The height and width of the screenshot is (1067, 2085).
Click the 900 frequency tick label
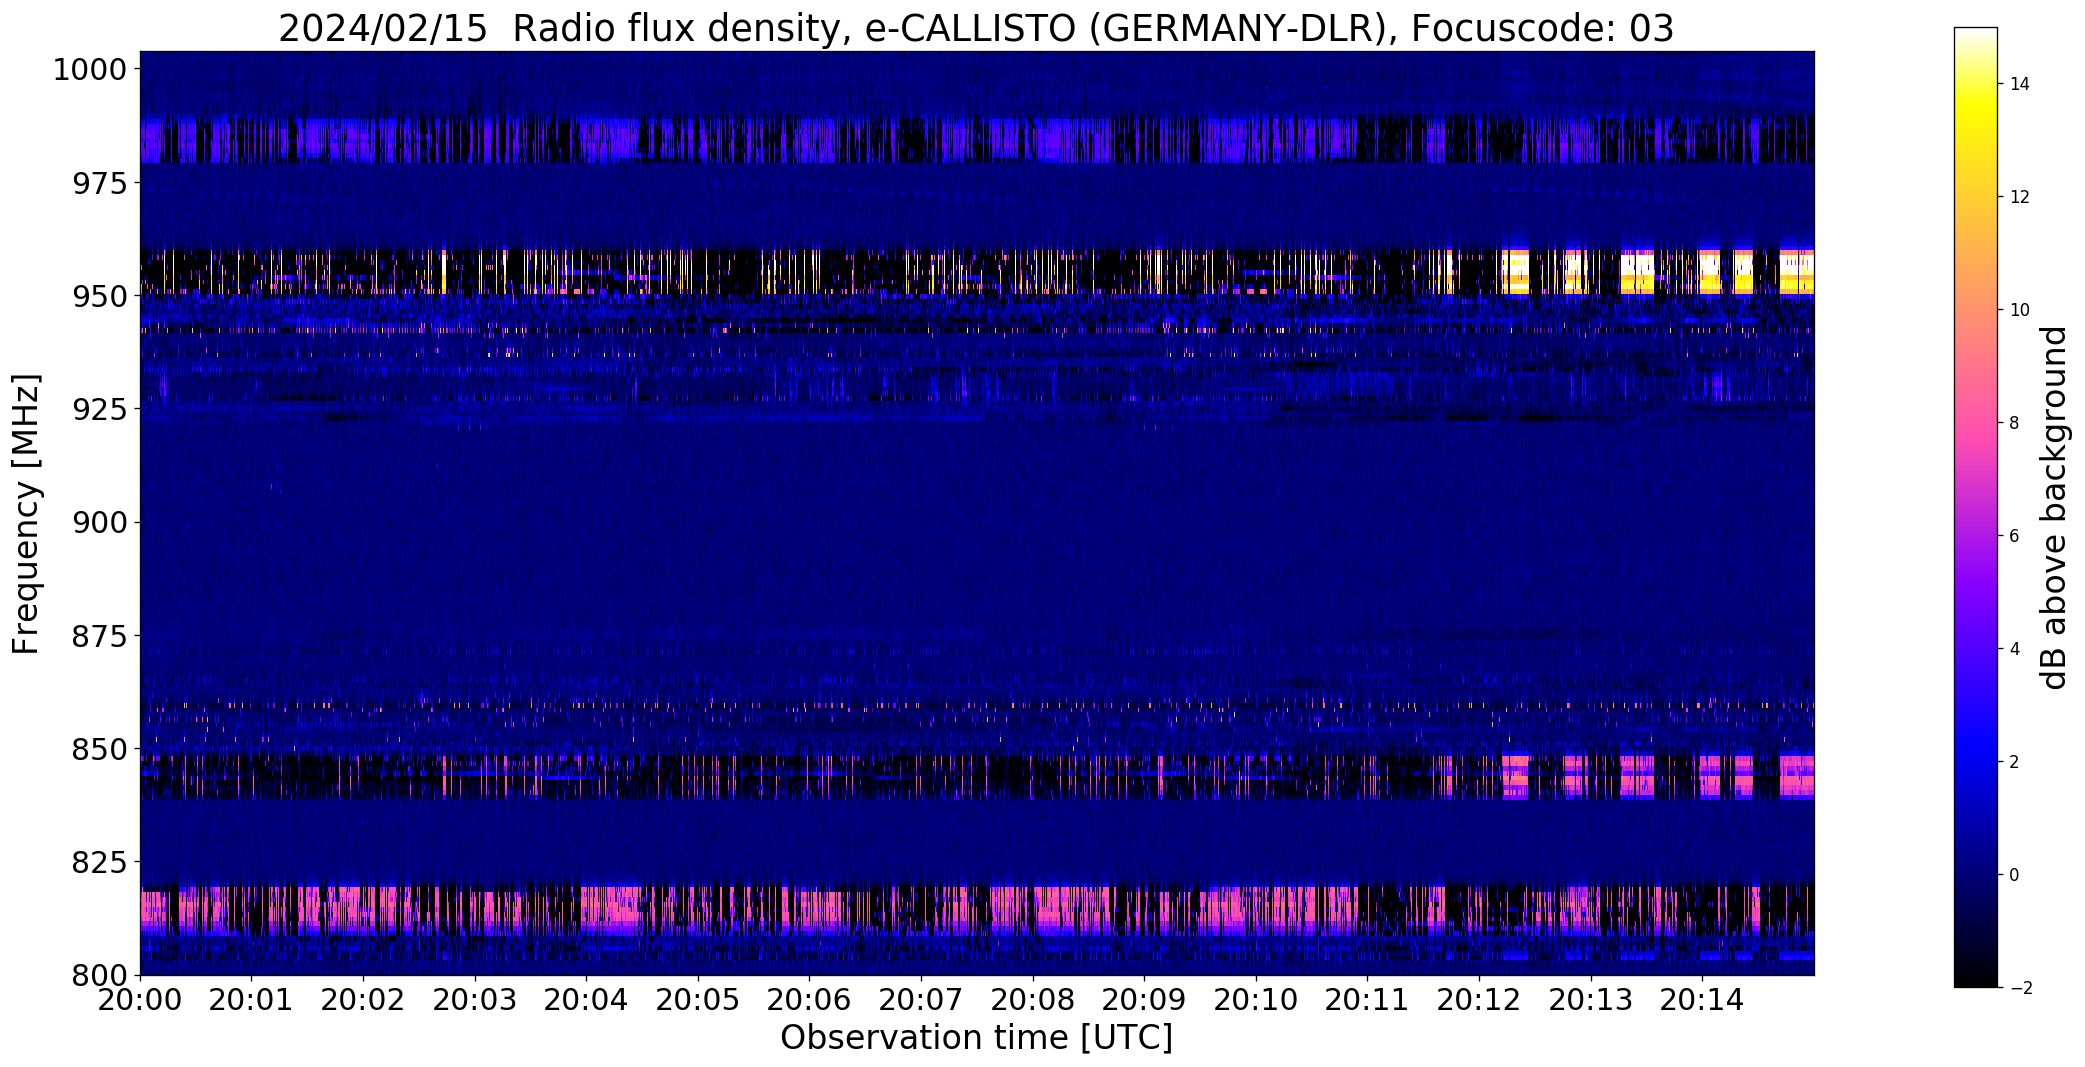[x=99, y=522]
